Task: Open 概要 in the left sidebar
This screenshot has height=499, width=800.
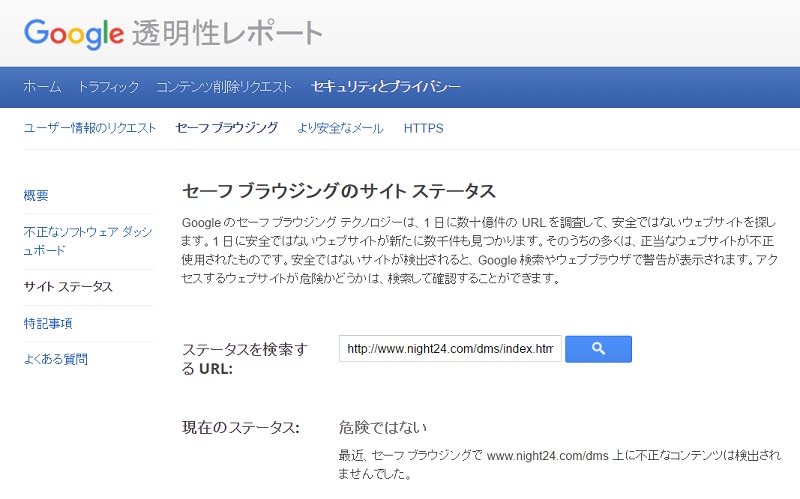Action: [x=36, y=195]
